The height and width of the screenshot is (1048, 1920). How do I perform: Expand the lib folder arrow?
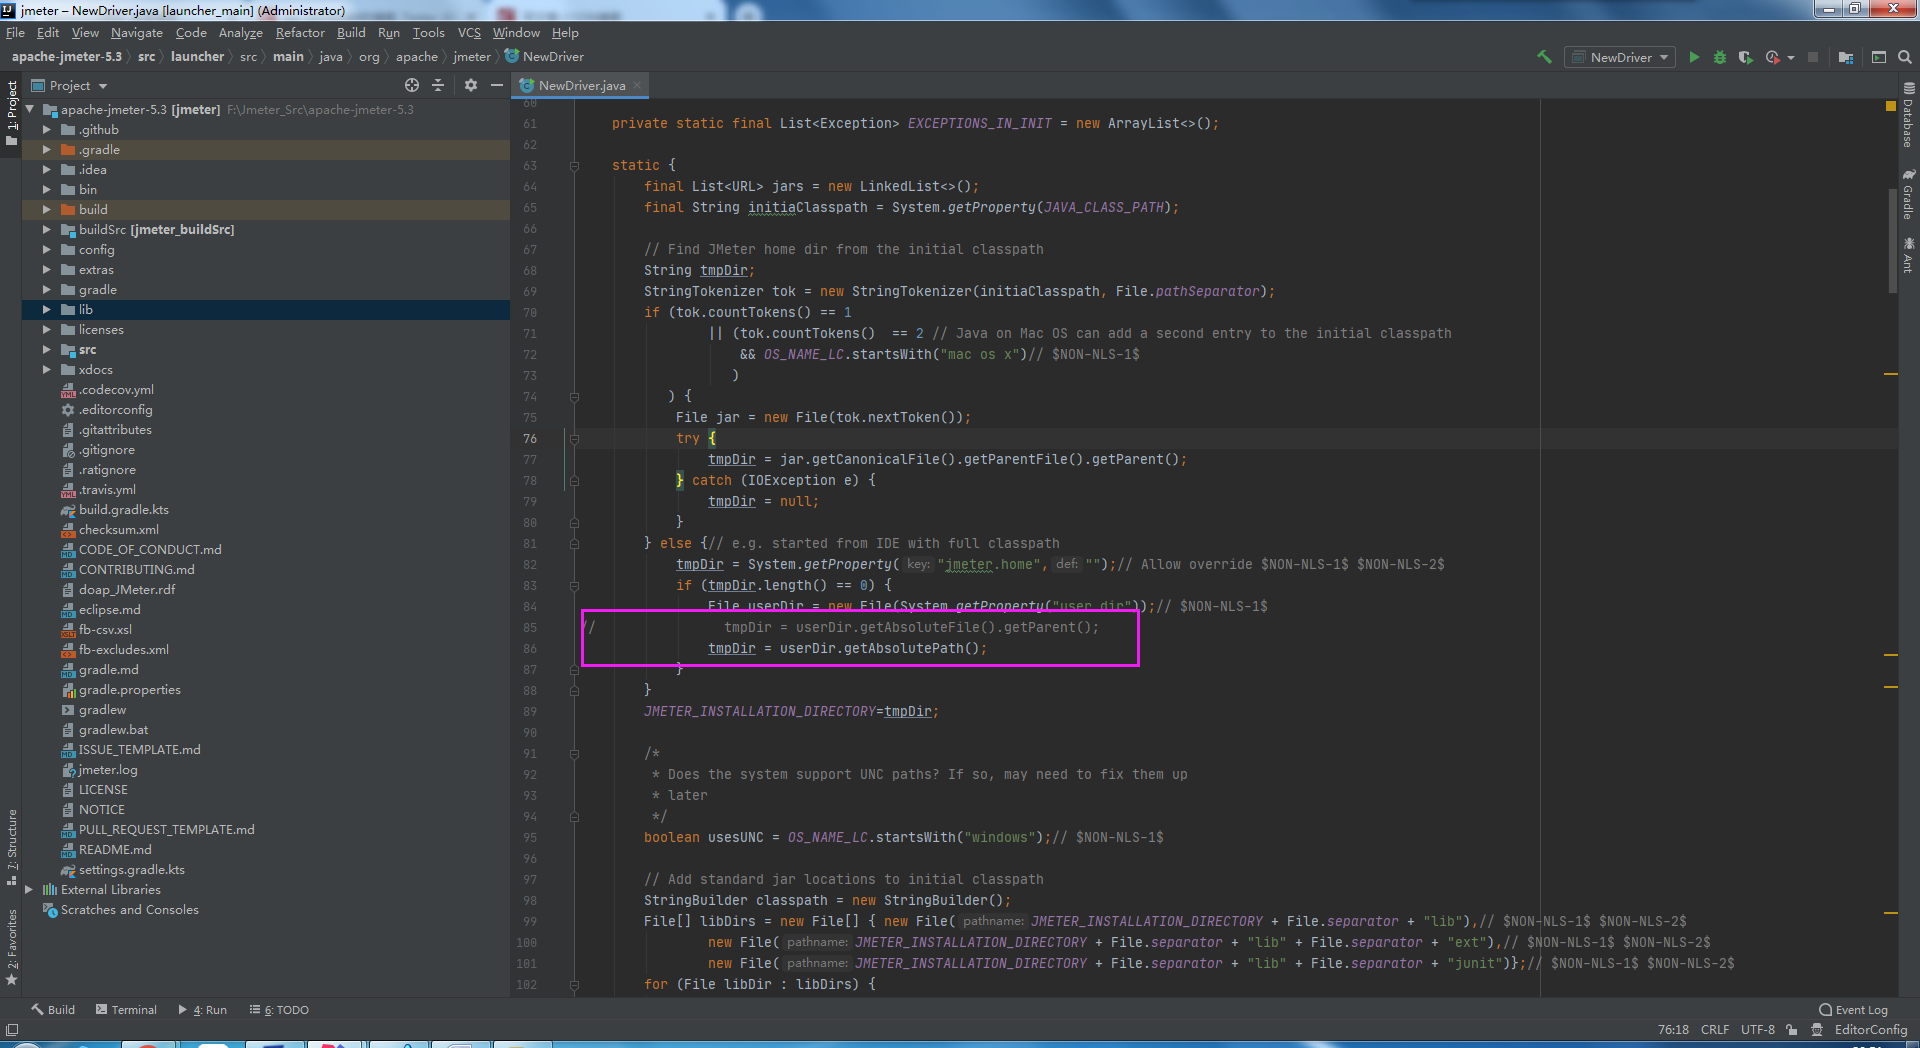[46, 310]
